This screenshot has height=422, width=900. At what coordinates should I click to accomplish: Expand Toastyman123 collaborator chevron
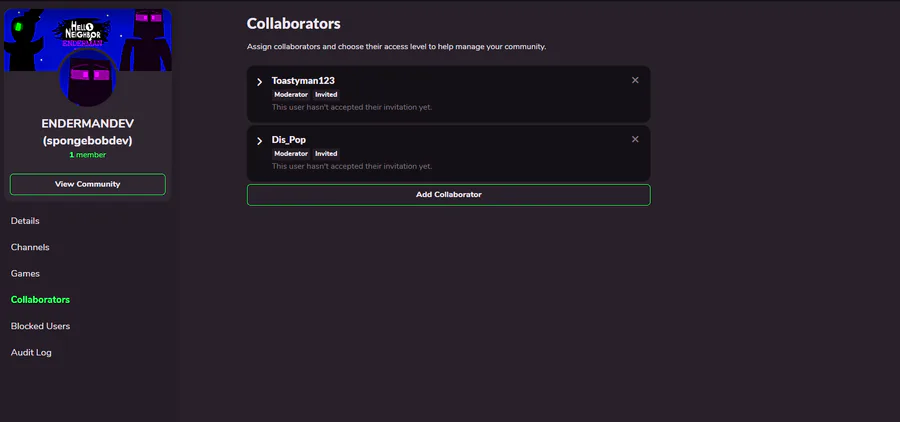[x=260, y=82]
